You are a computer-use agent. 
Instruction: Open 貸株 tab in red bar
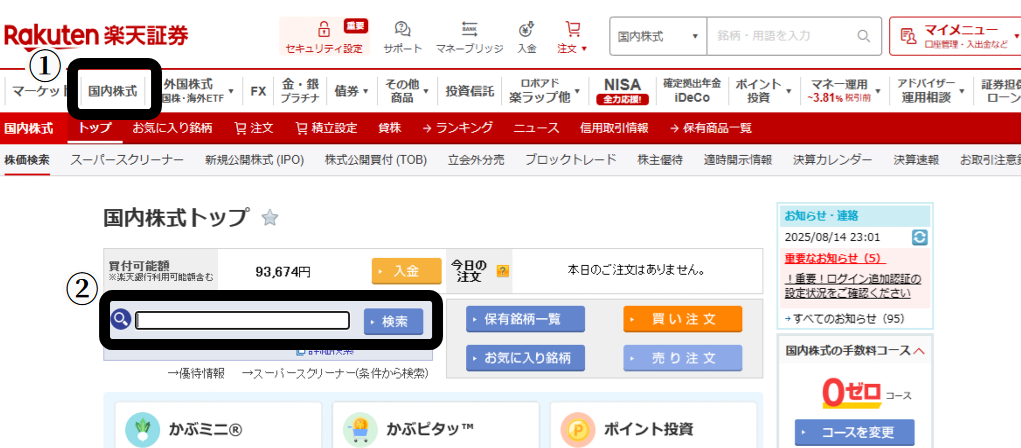pyautogui.click(x=389, y=128)
